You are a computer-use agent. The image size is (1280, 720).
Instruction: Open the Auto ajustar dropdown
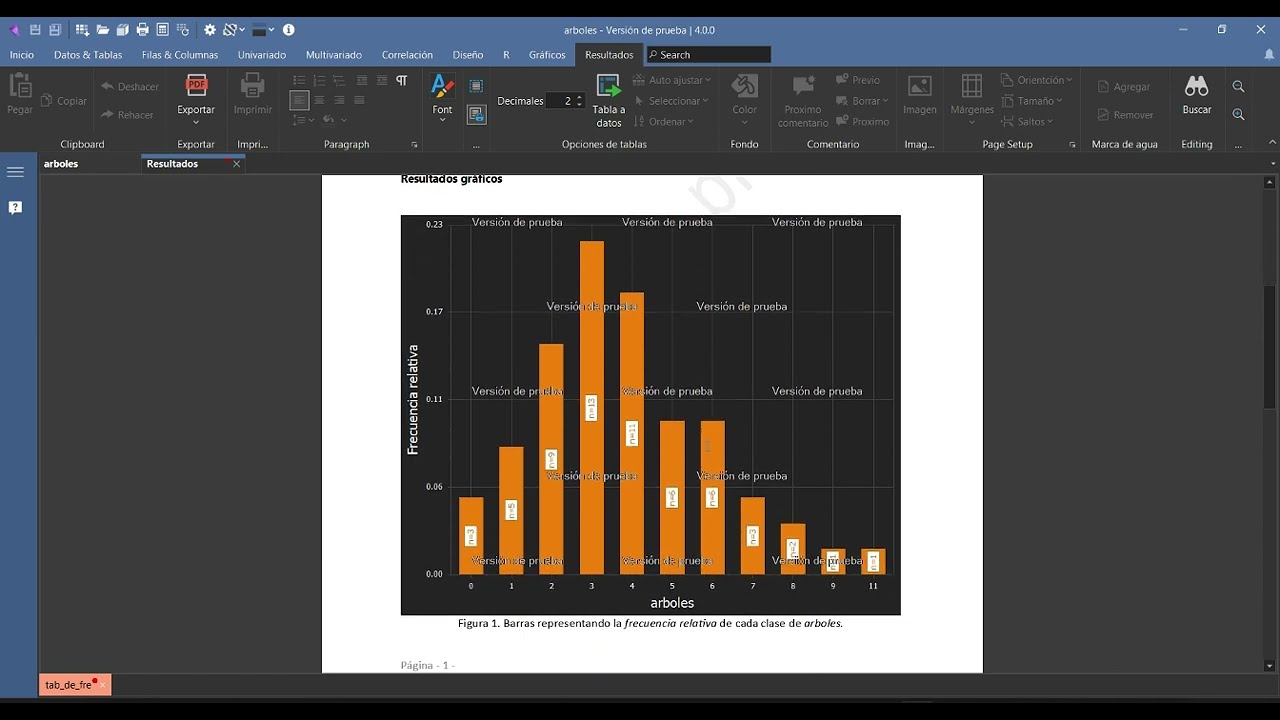tap(673, 80)
